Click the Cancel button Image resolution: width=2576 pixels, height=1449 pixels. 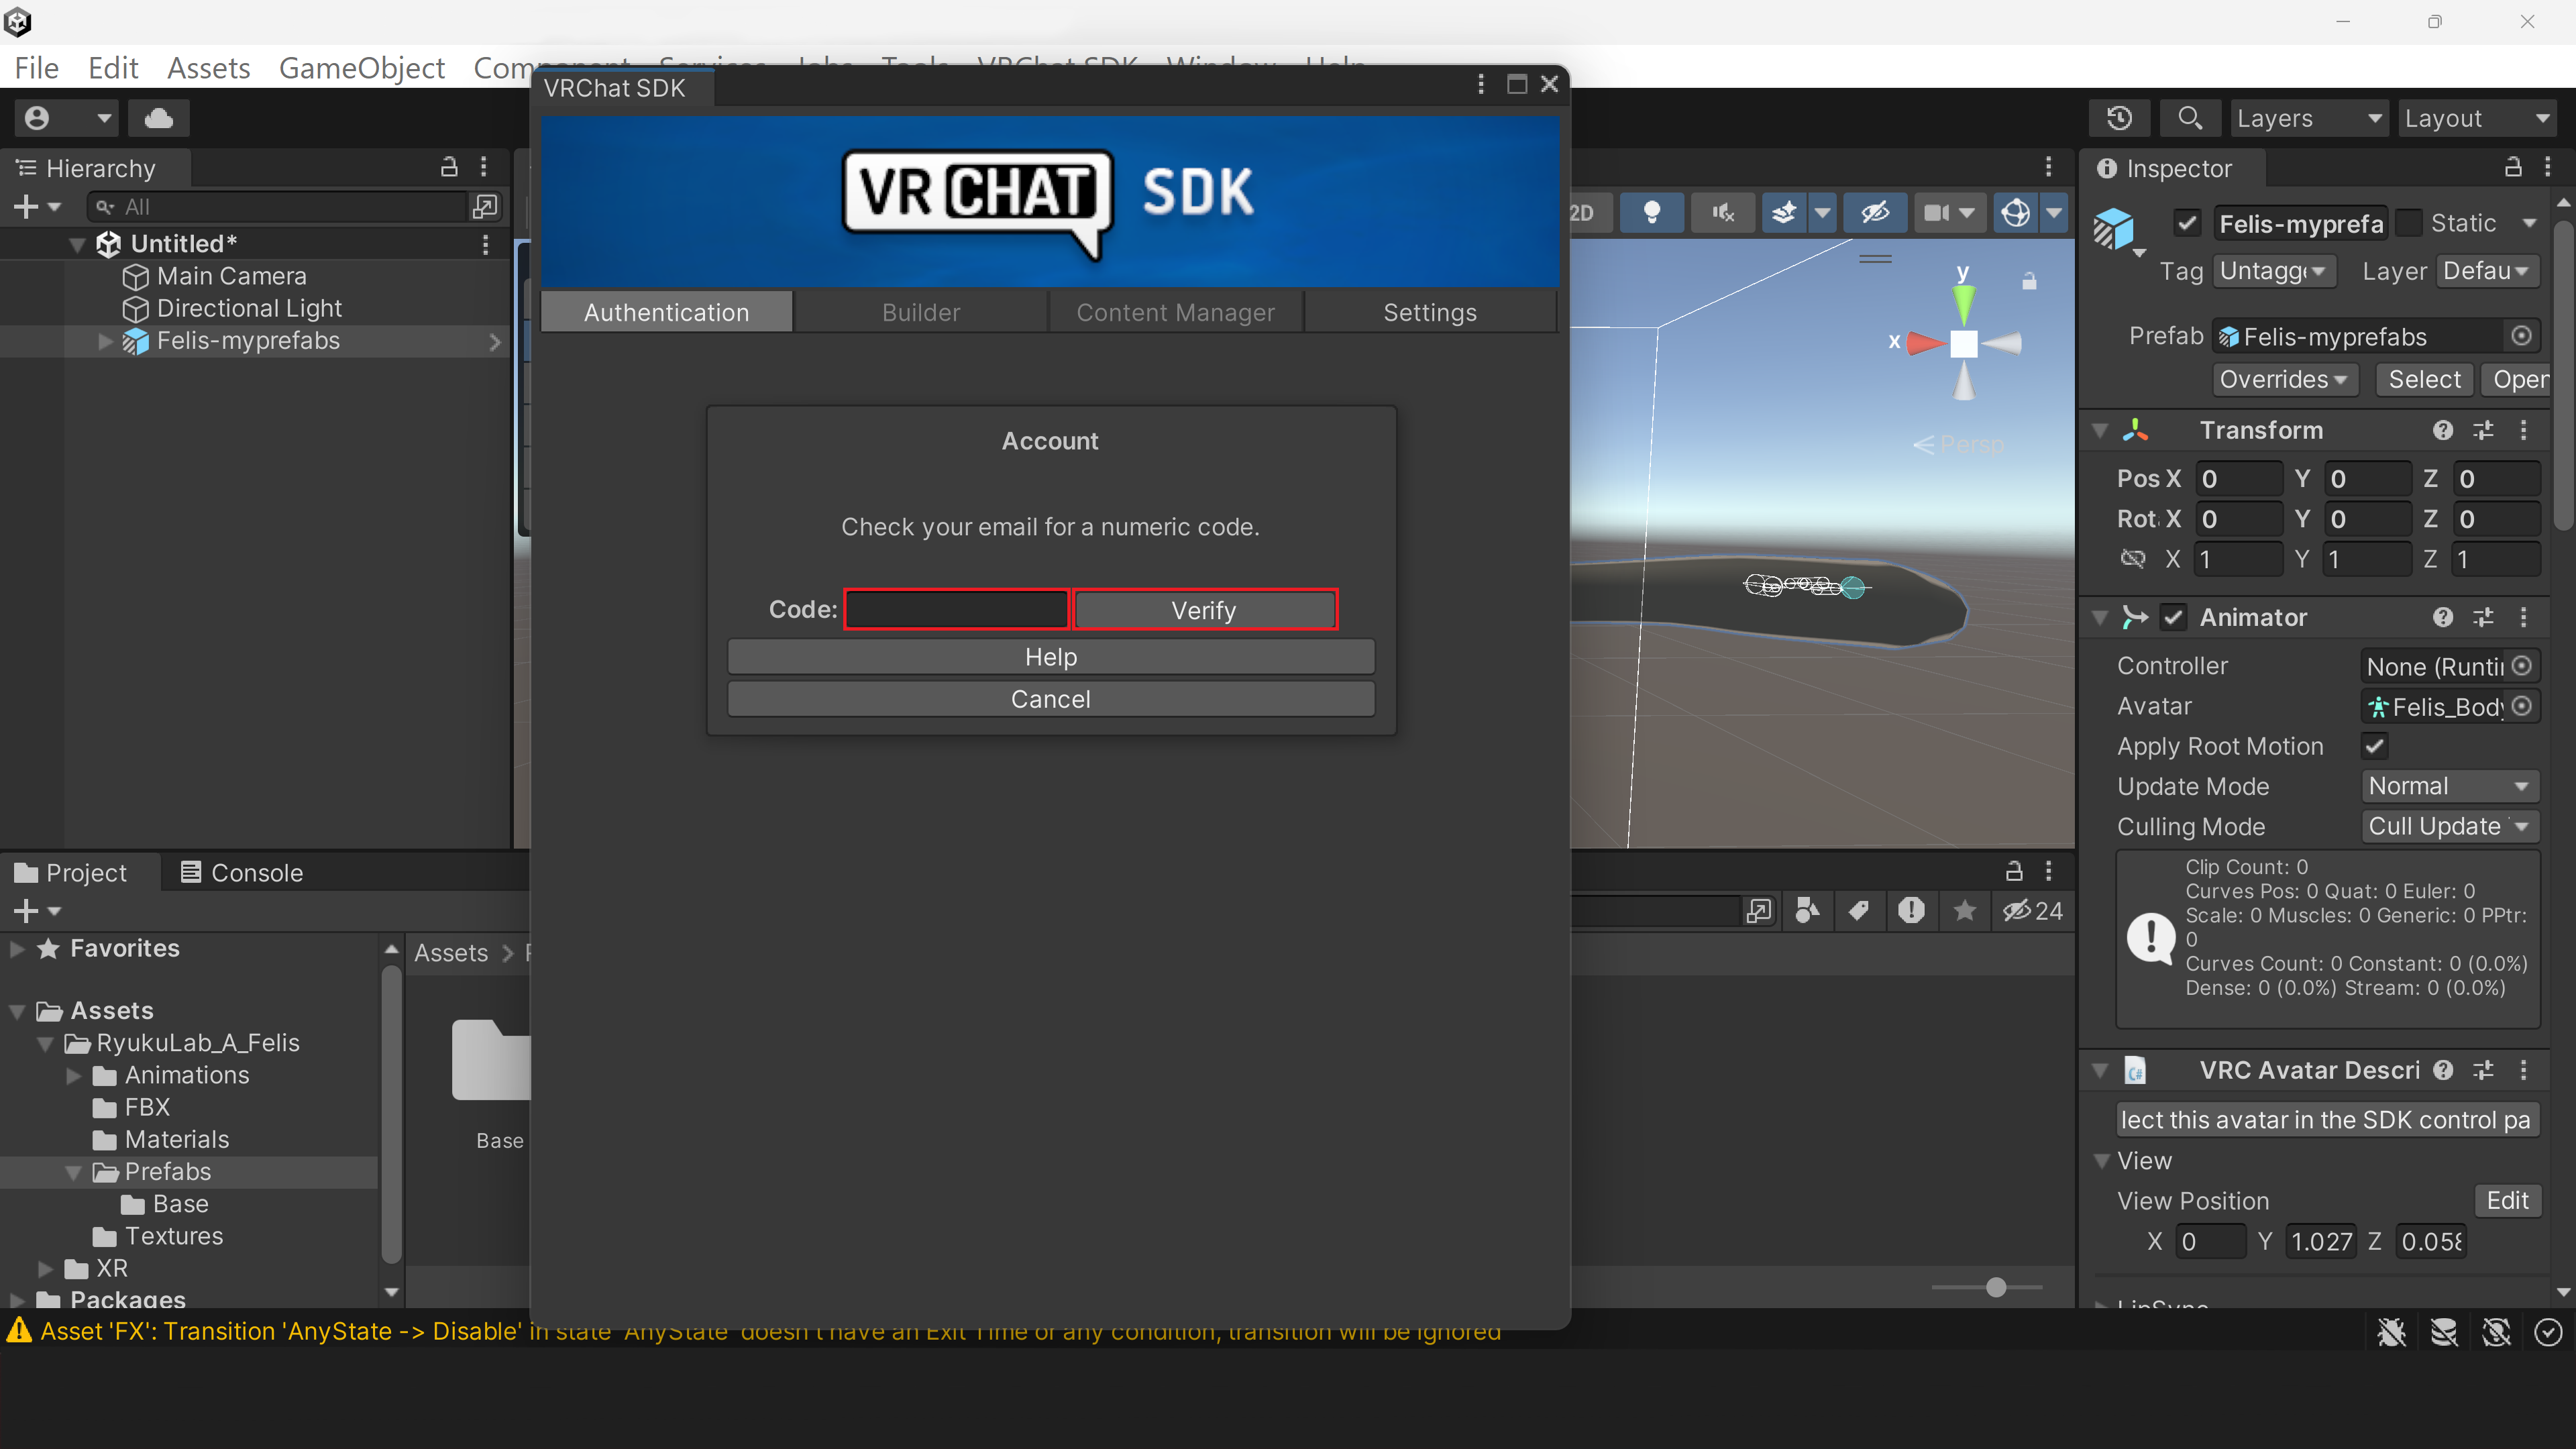[x=1050, y=699]
